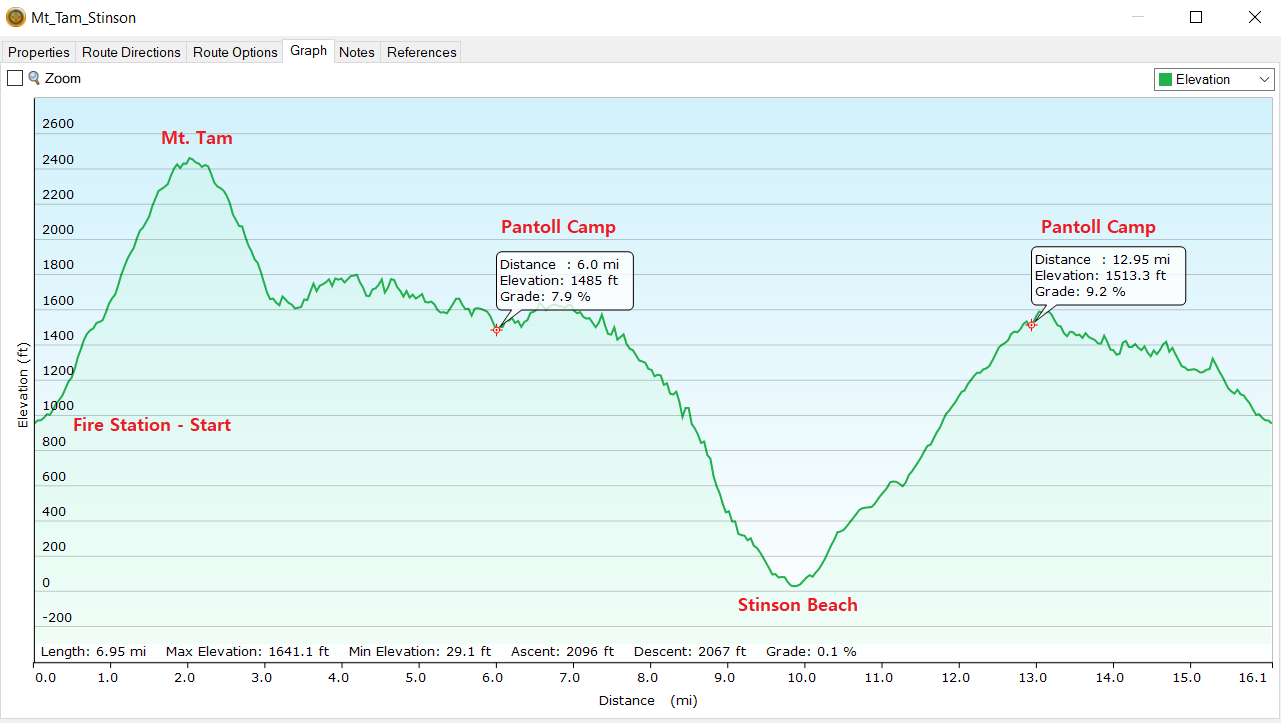
Task: Switch to the Notes tab
Action: (x=357, y=52)
